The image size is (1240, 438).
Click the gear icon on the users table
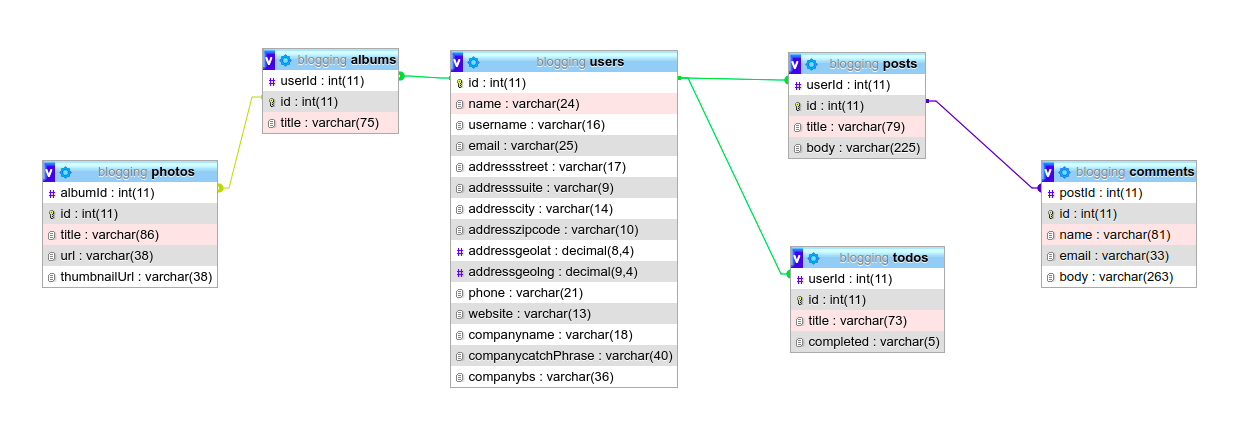click(474, 62)
